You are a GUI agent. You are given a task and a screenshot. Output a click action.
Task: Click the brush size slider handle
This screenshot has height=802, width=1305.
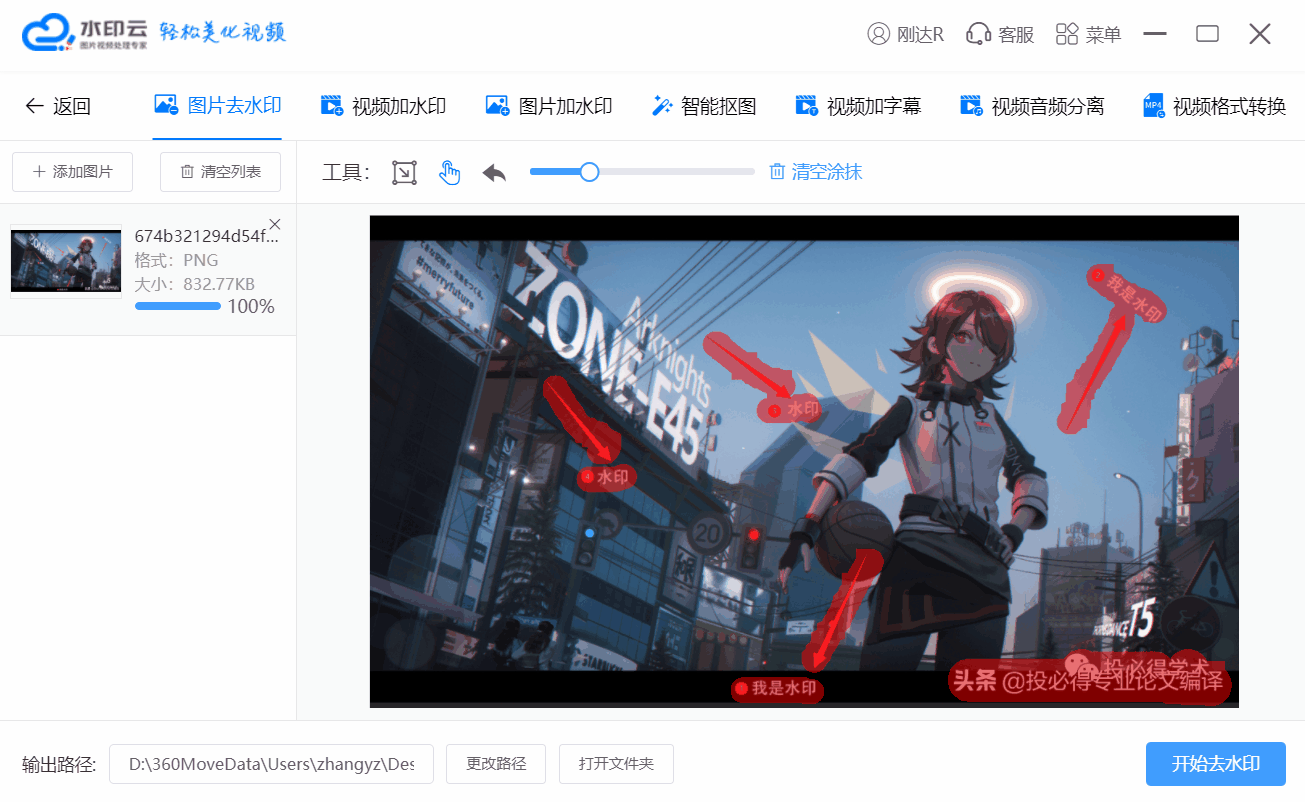coord(589,172)
